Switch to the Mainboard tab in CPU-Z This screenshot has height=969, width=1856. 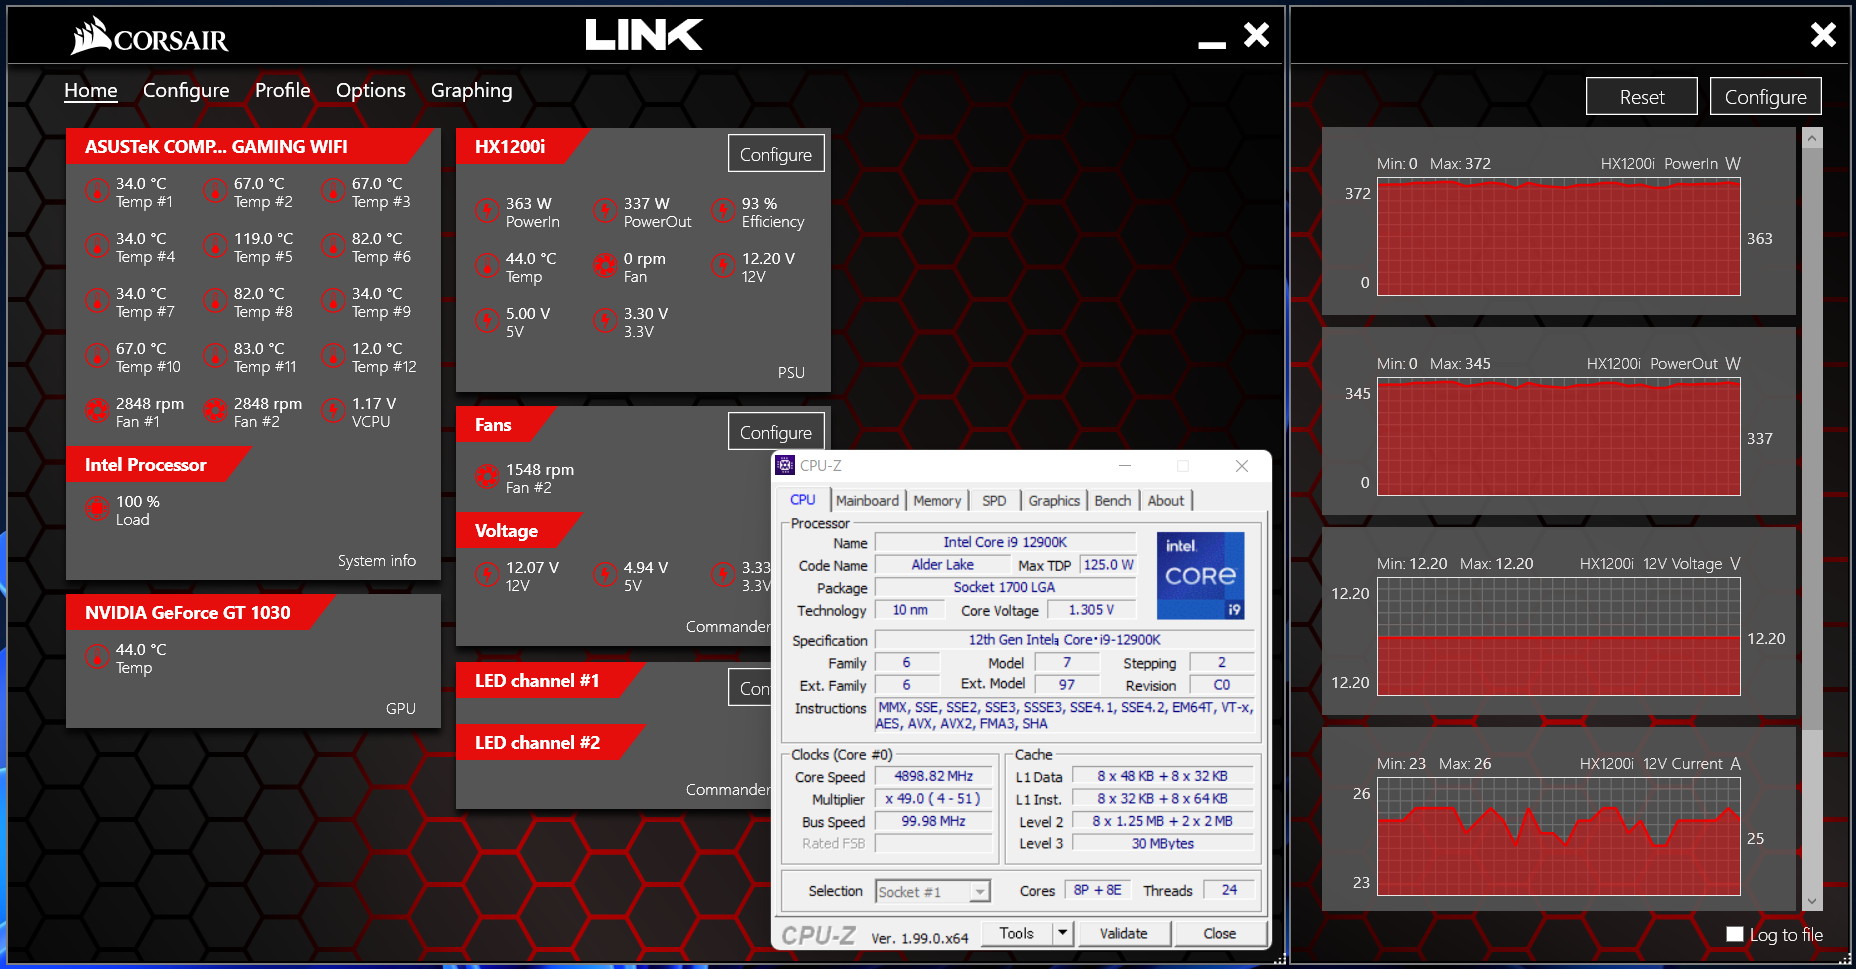867,500
